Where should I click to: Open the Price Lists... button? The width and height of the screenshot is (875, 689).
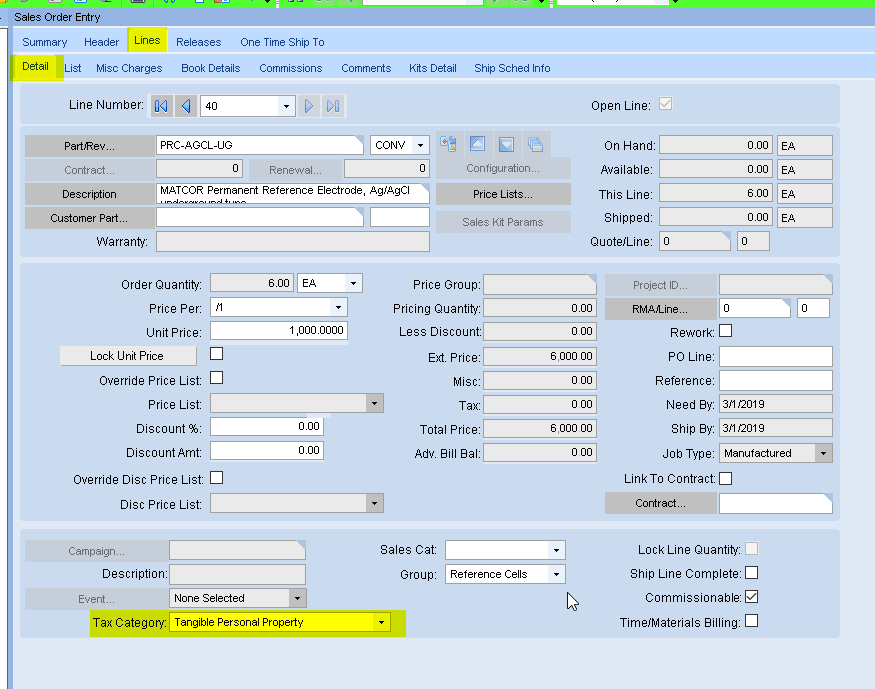coord(503,194)
